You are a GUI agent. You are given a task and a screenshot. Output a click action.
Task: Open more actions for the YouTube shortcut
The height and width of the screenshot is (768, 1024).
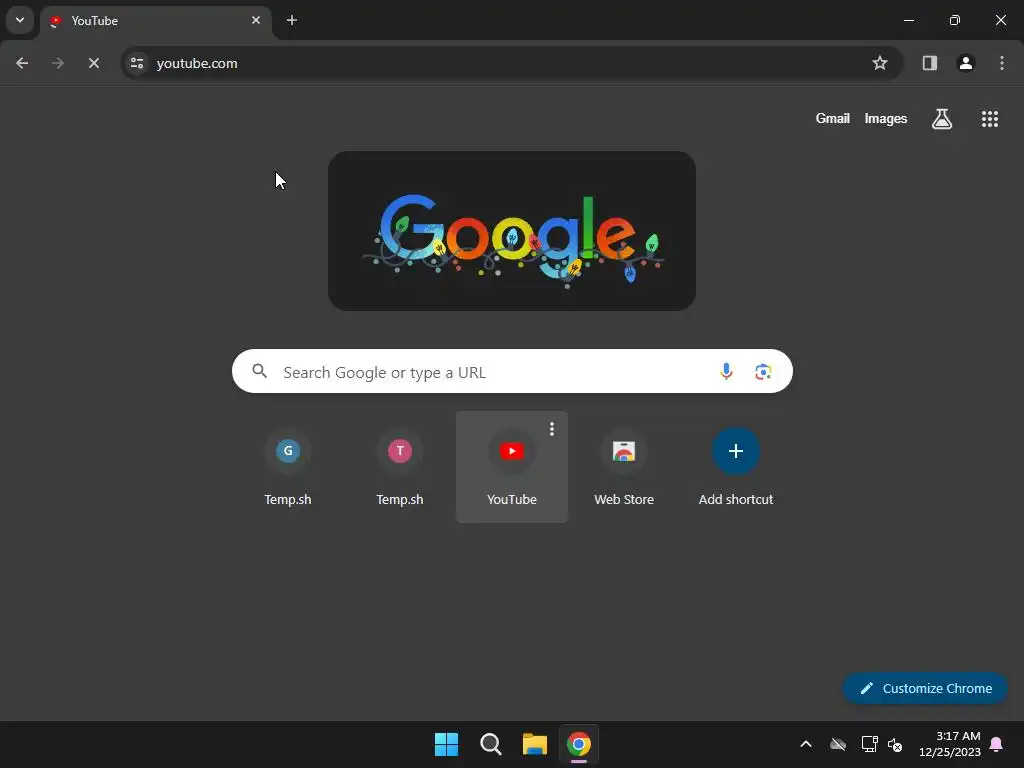(x=552, y=429)
